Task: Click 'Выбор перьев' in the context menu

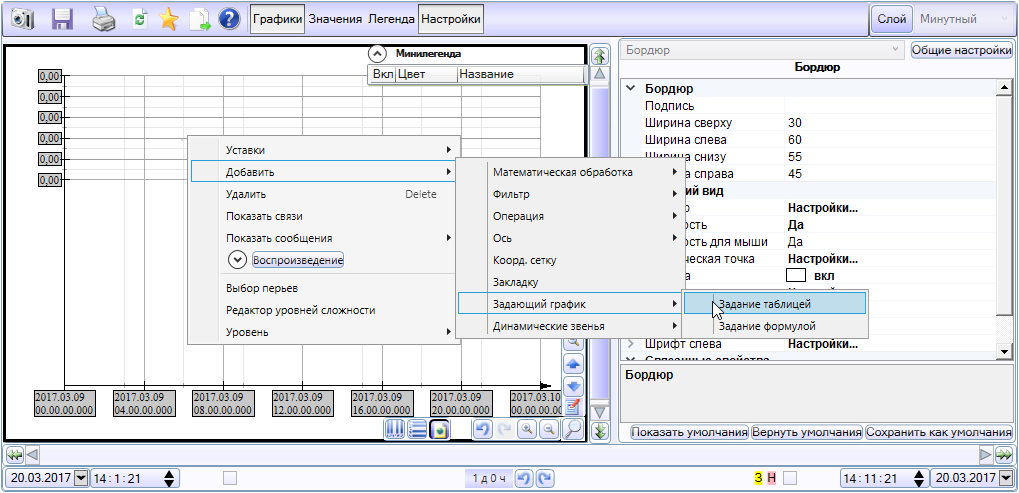Action: (x=324, y=288)
